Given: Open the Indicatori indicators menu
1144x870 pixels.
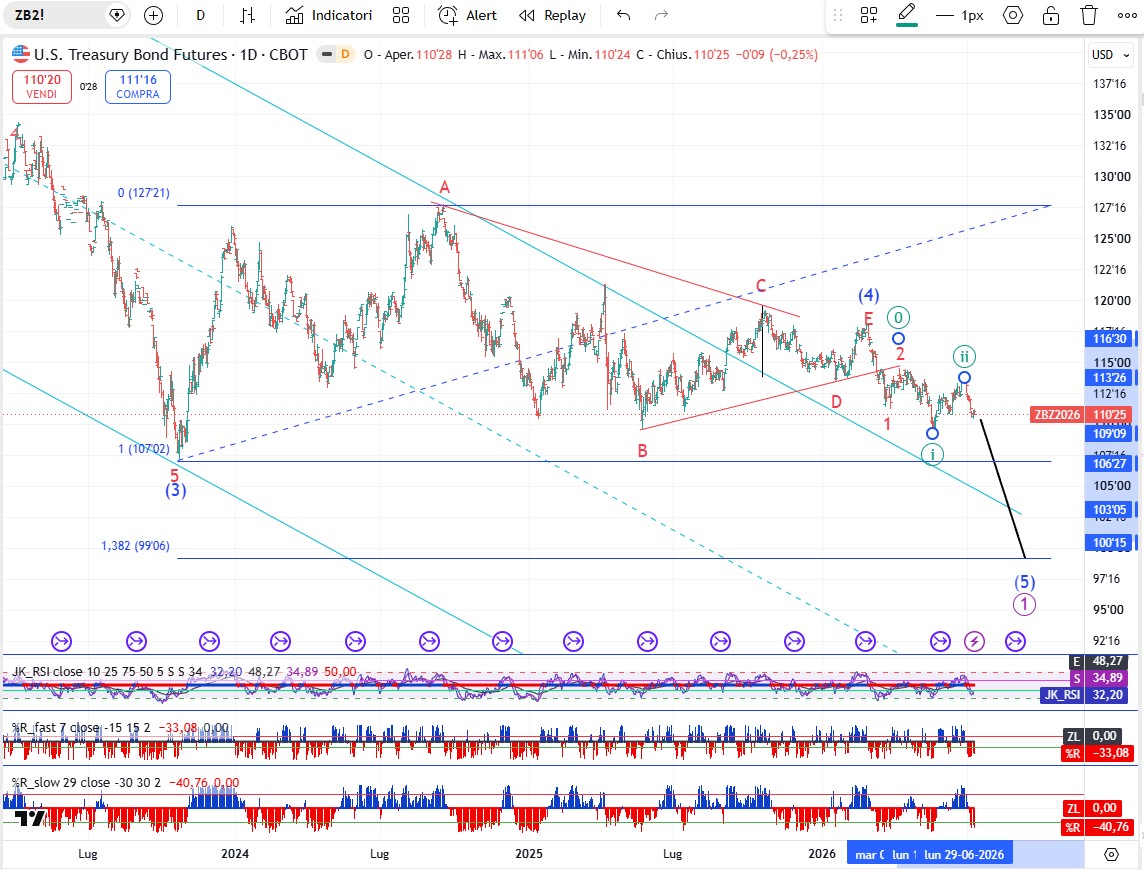Looking at the screenshot, I should (329, 15).
